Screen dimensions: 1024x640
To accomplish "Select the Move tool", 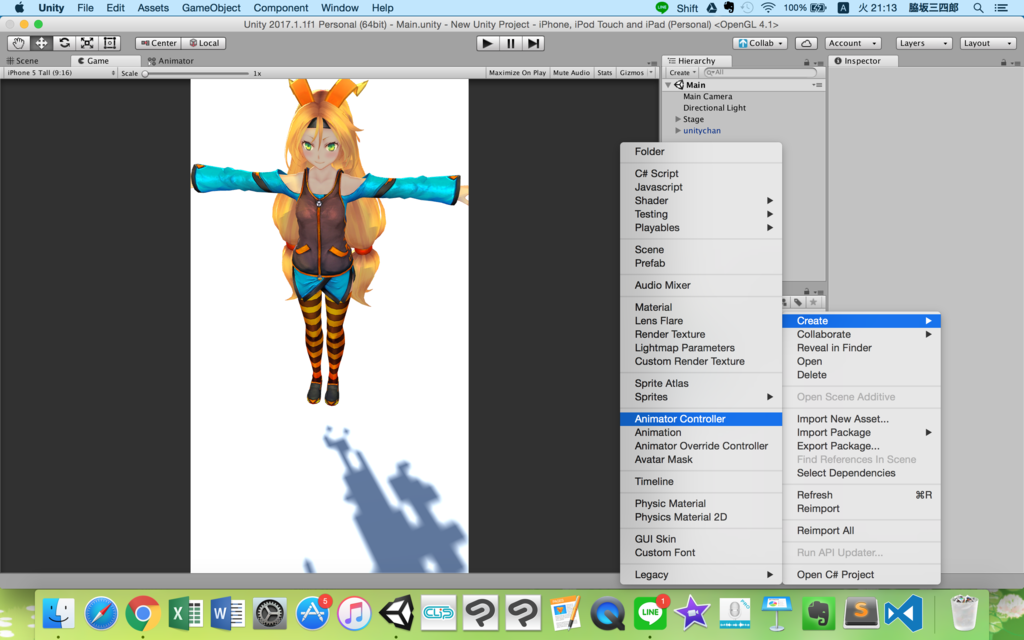I will click(x=41, y=43).
